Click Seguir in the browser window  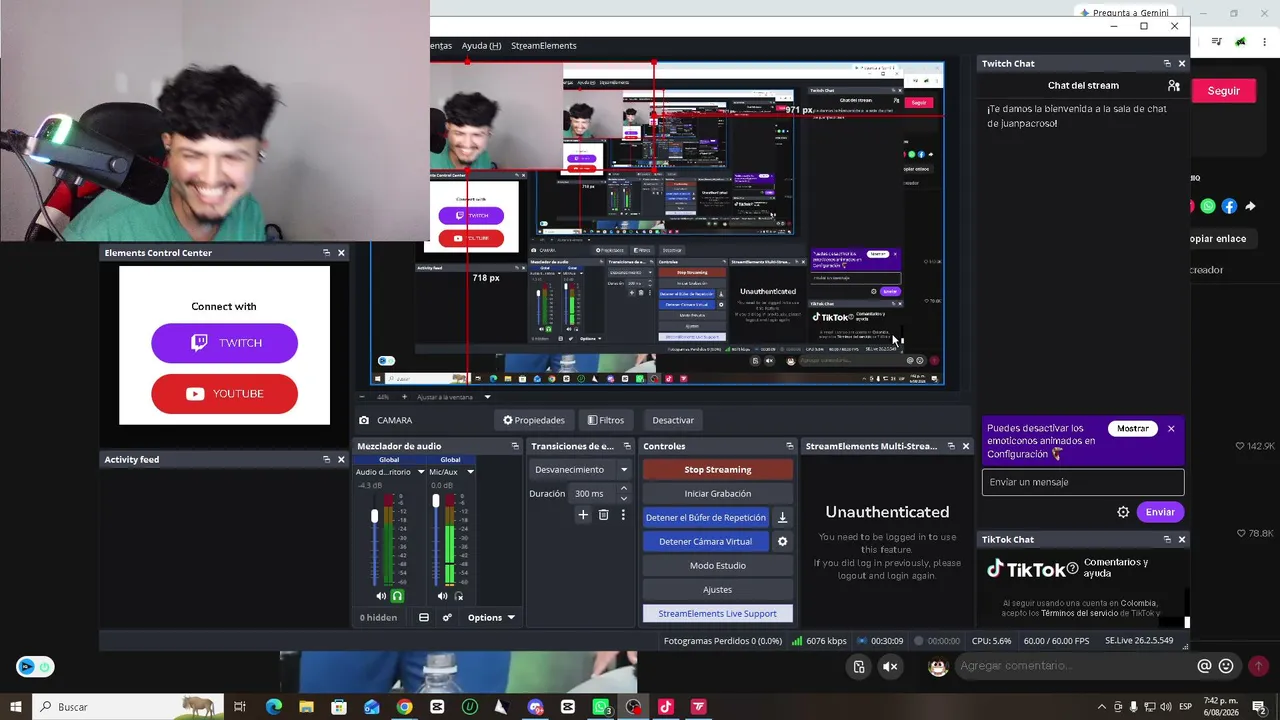[x=1222, y=91]
